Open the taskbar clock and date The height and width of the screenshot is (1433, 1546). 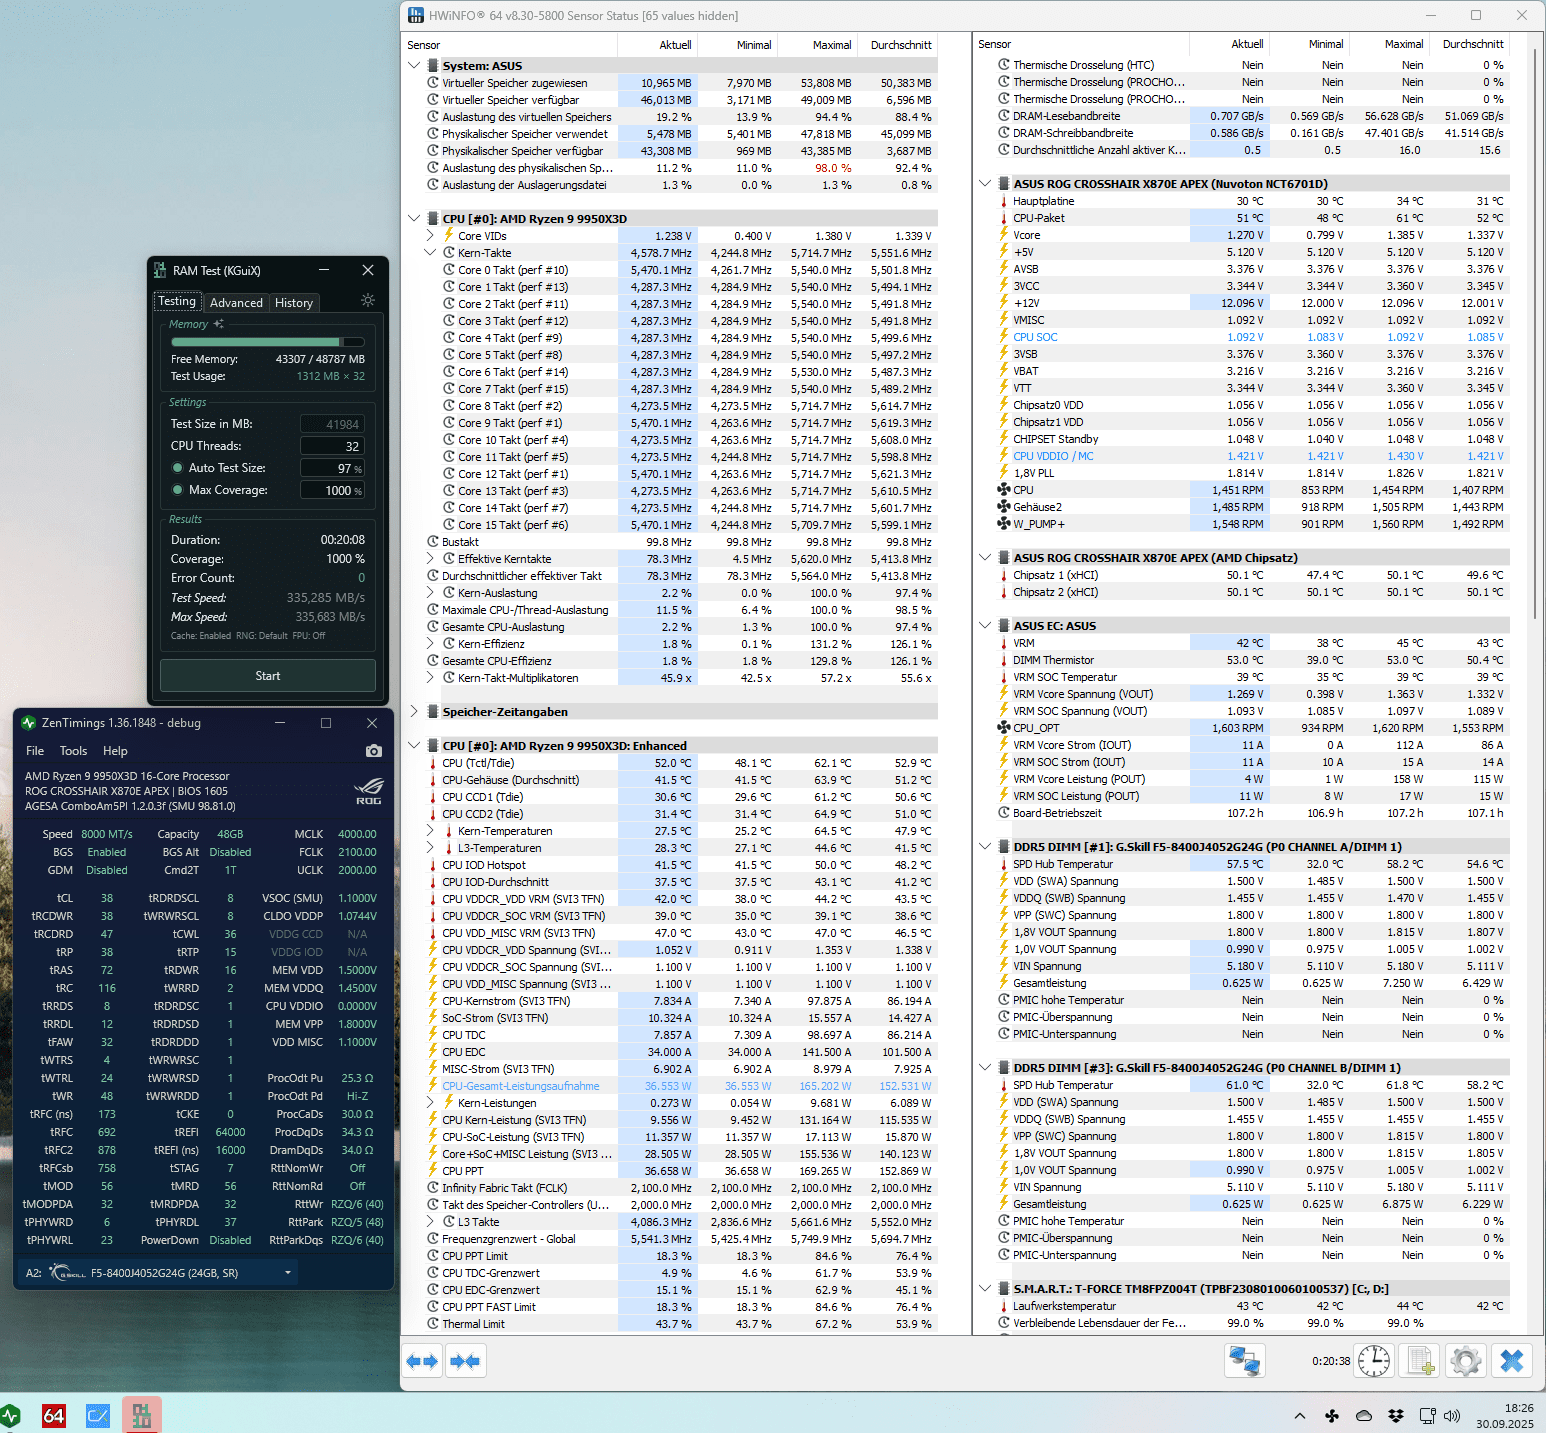[1505, 1416]
